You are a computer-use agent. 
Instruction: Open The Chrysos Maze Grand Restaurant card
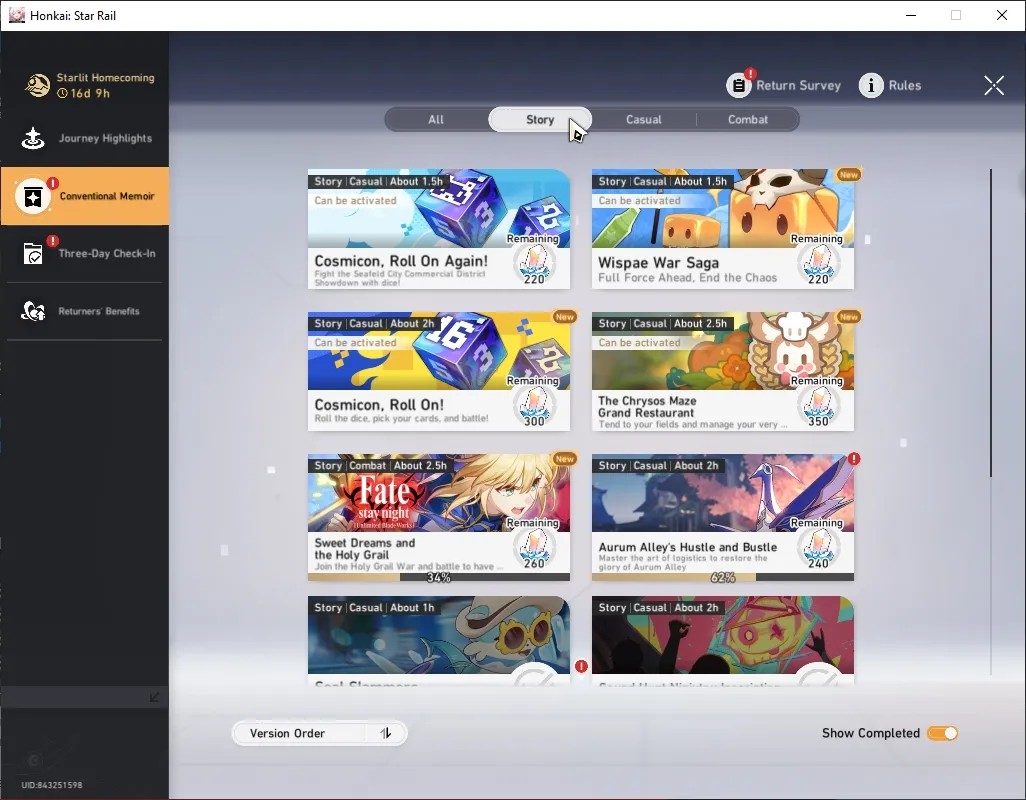click(x=722, y=371)
